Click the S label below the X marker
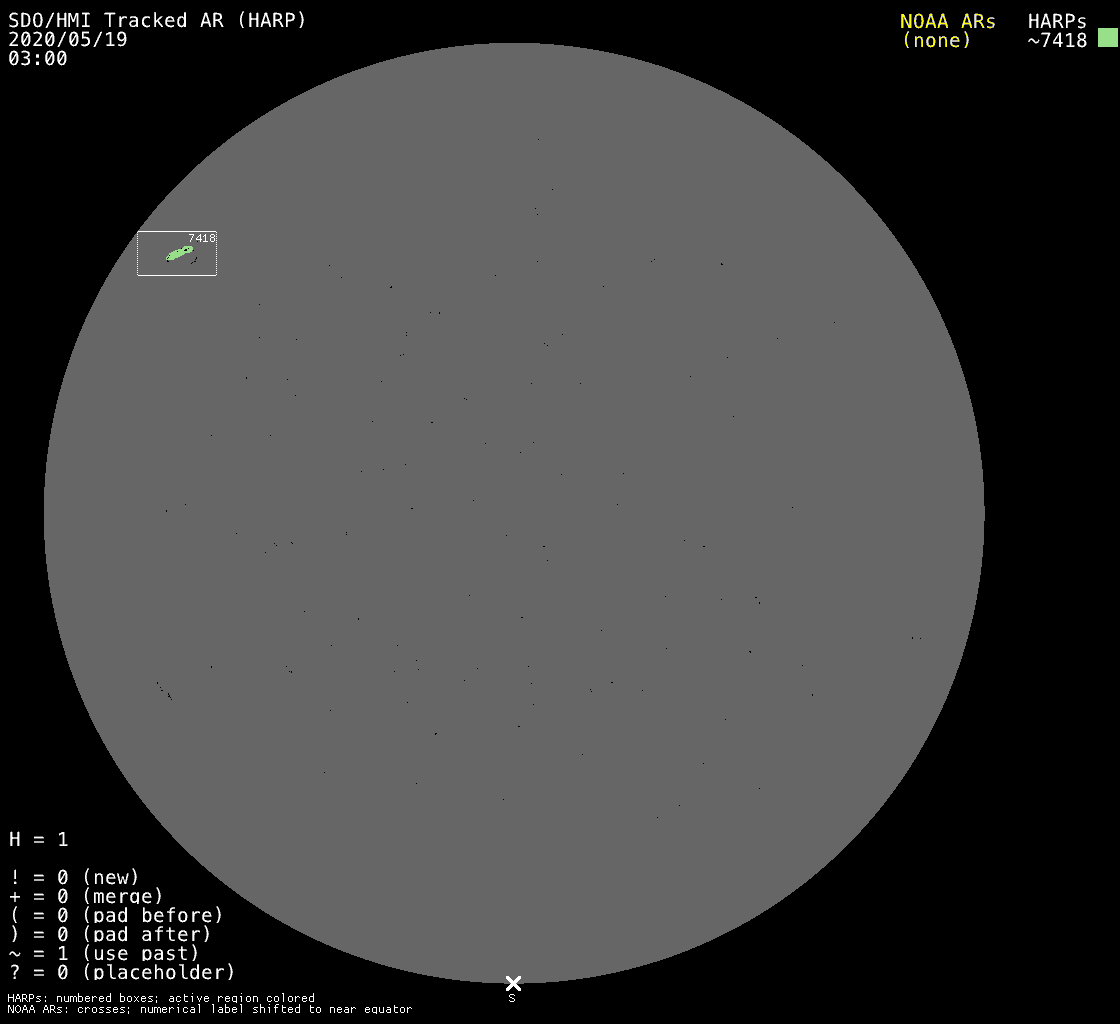Viewport: 1120px width, 1024px height. (512, 998)
